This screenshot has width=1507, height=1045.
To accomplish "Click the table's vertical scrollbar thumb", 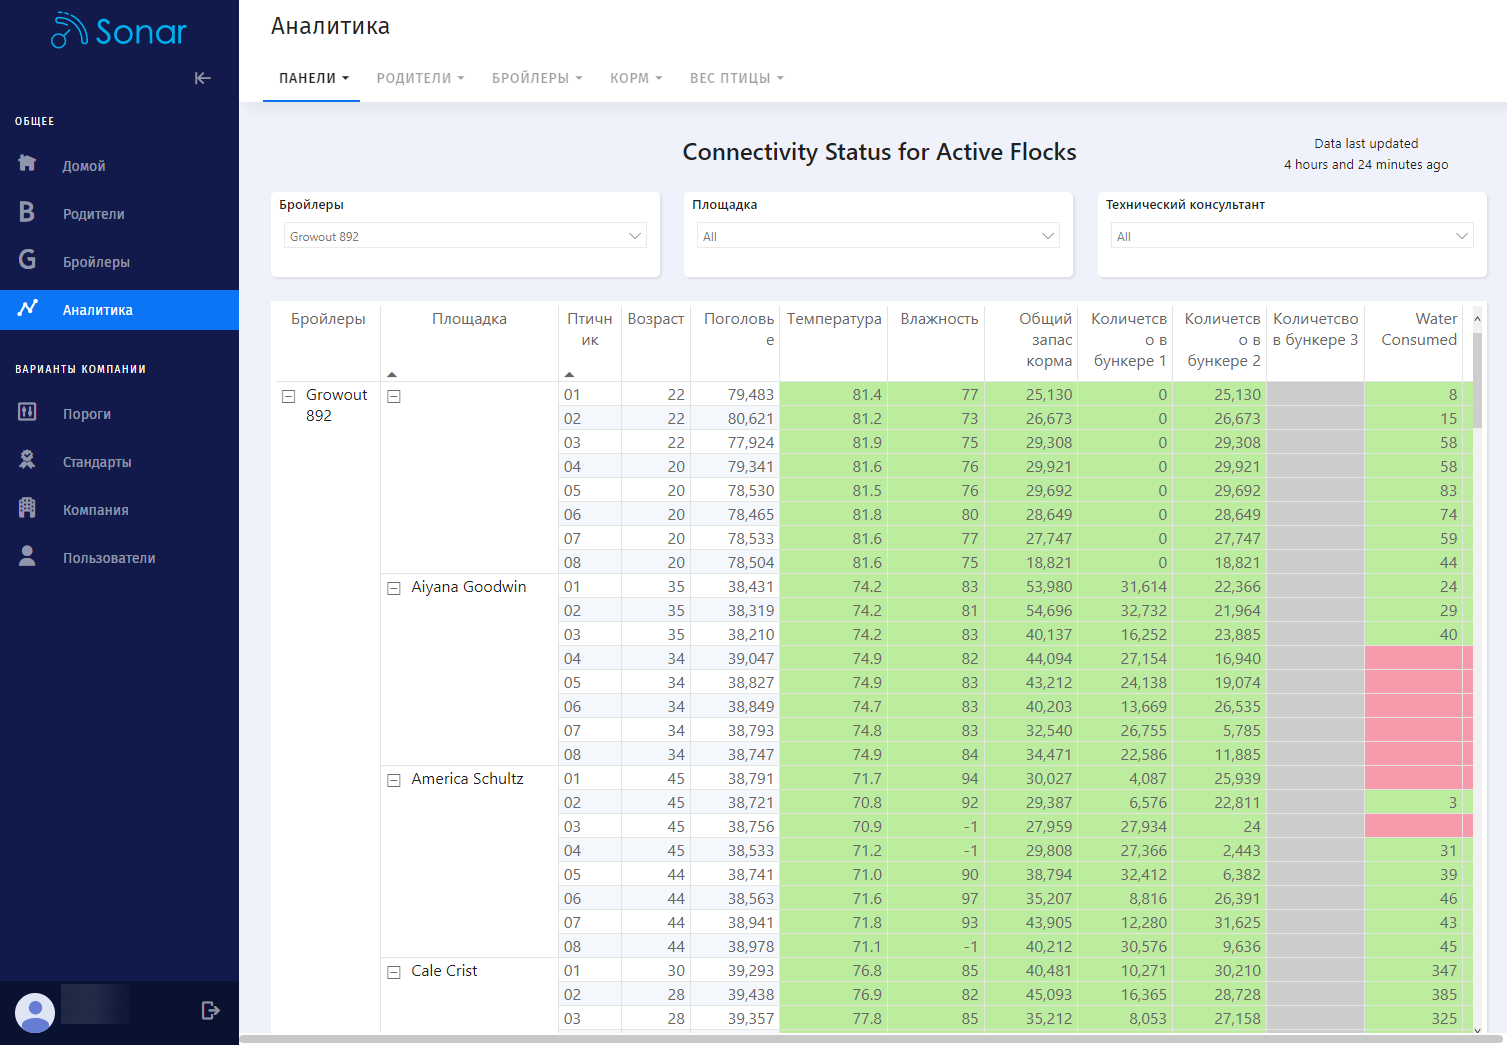I will 1477,380.
